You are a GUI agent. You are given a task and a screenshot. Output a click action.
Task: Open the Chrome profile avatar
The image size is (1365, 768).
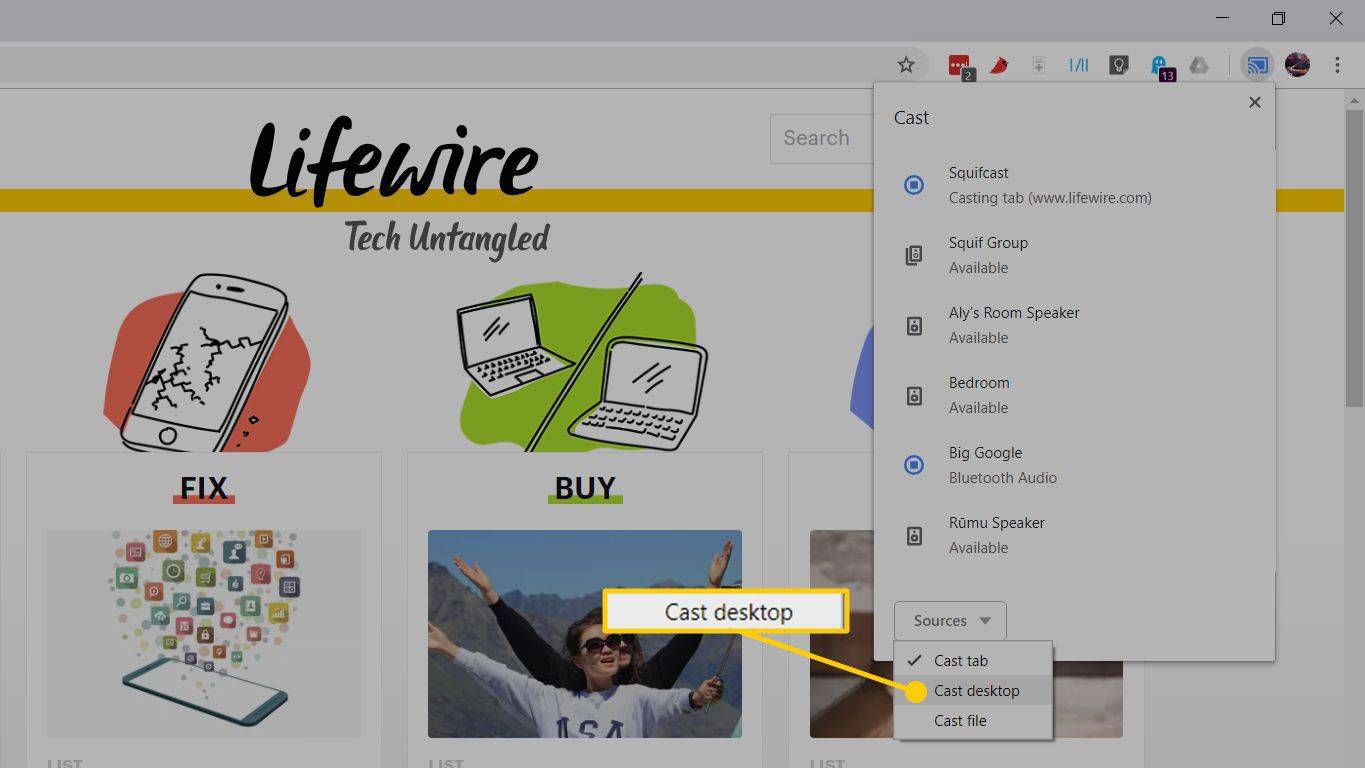click(1297, 65)
